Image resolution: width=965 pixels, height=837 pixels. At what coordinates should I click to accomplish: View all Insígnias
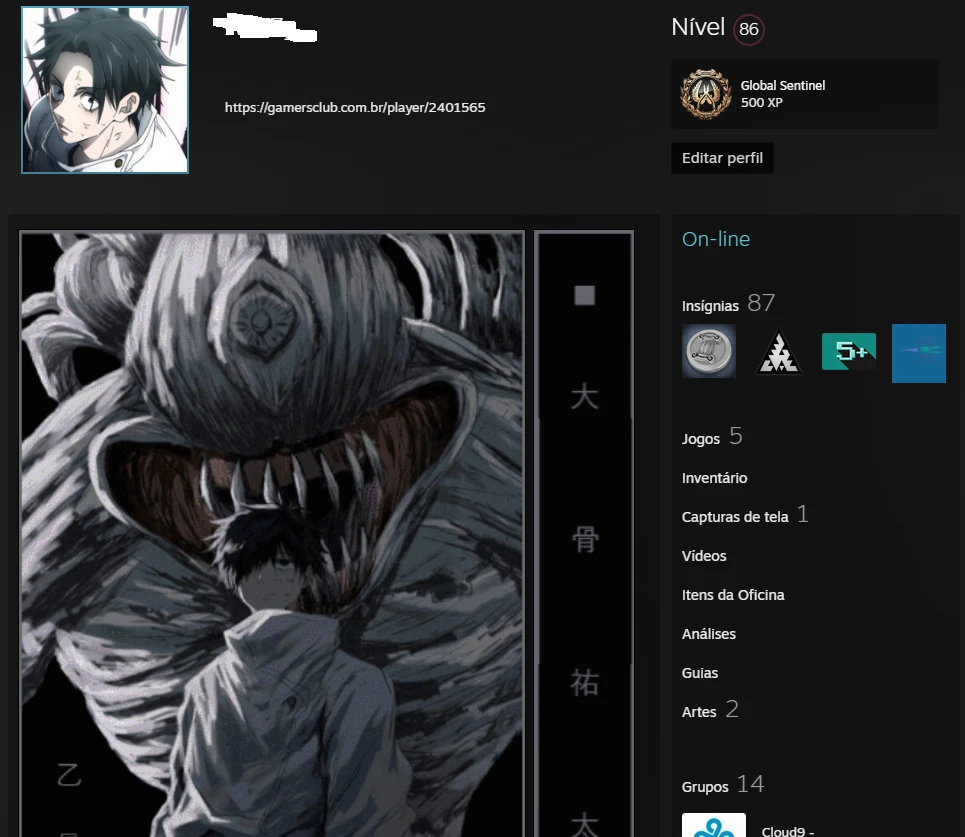pyautogui.click(x=710, y=305)
